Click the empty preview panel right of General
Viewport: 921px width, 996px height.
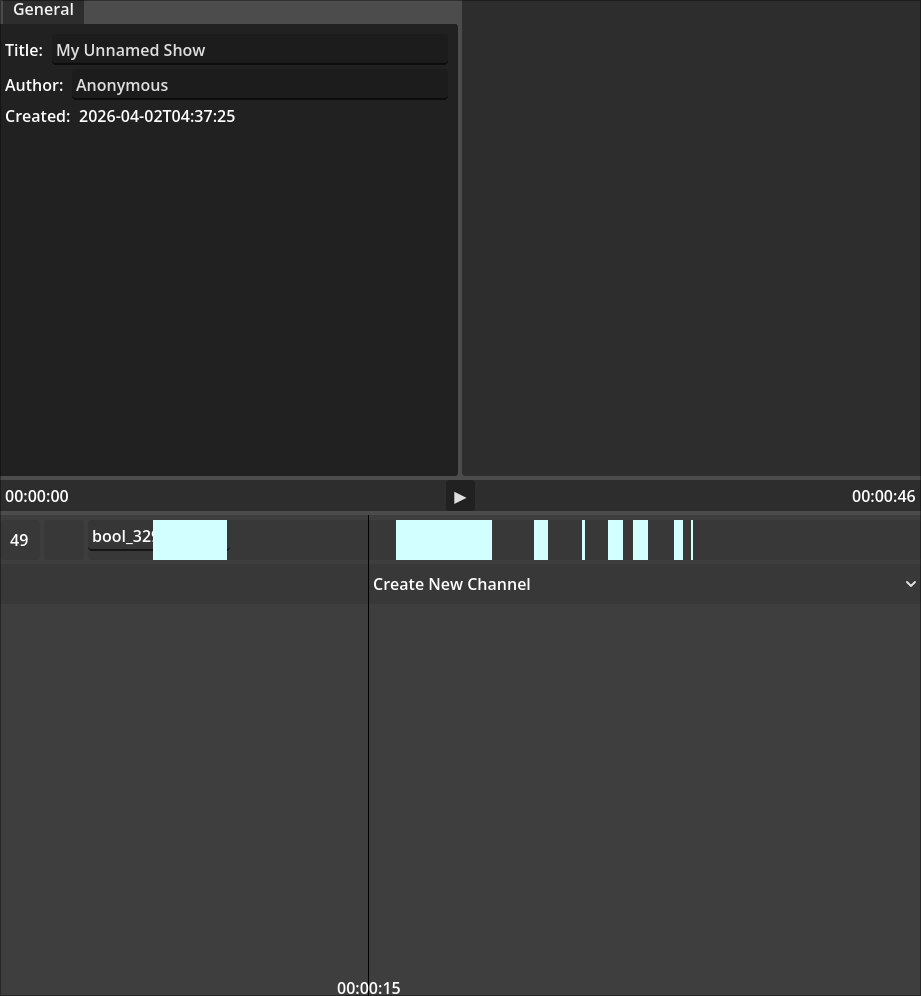[x=690, y=238]
